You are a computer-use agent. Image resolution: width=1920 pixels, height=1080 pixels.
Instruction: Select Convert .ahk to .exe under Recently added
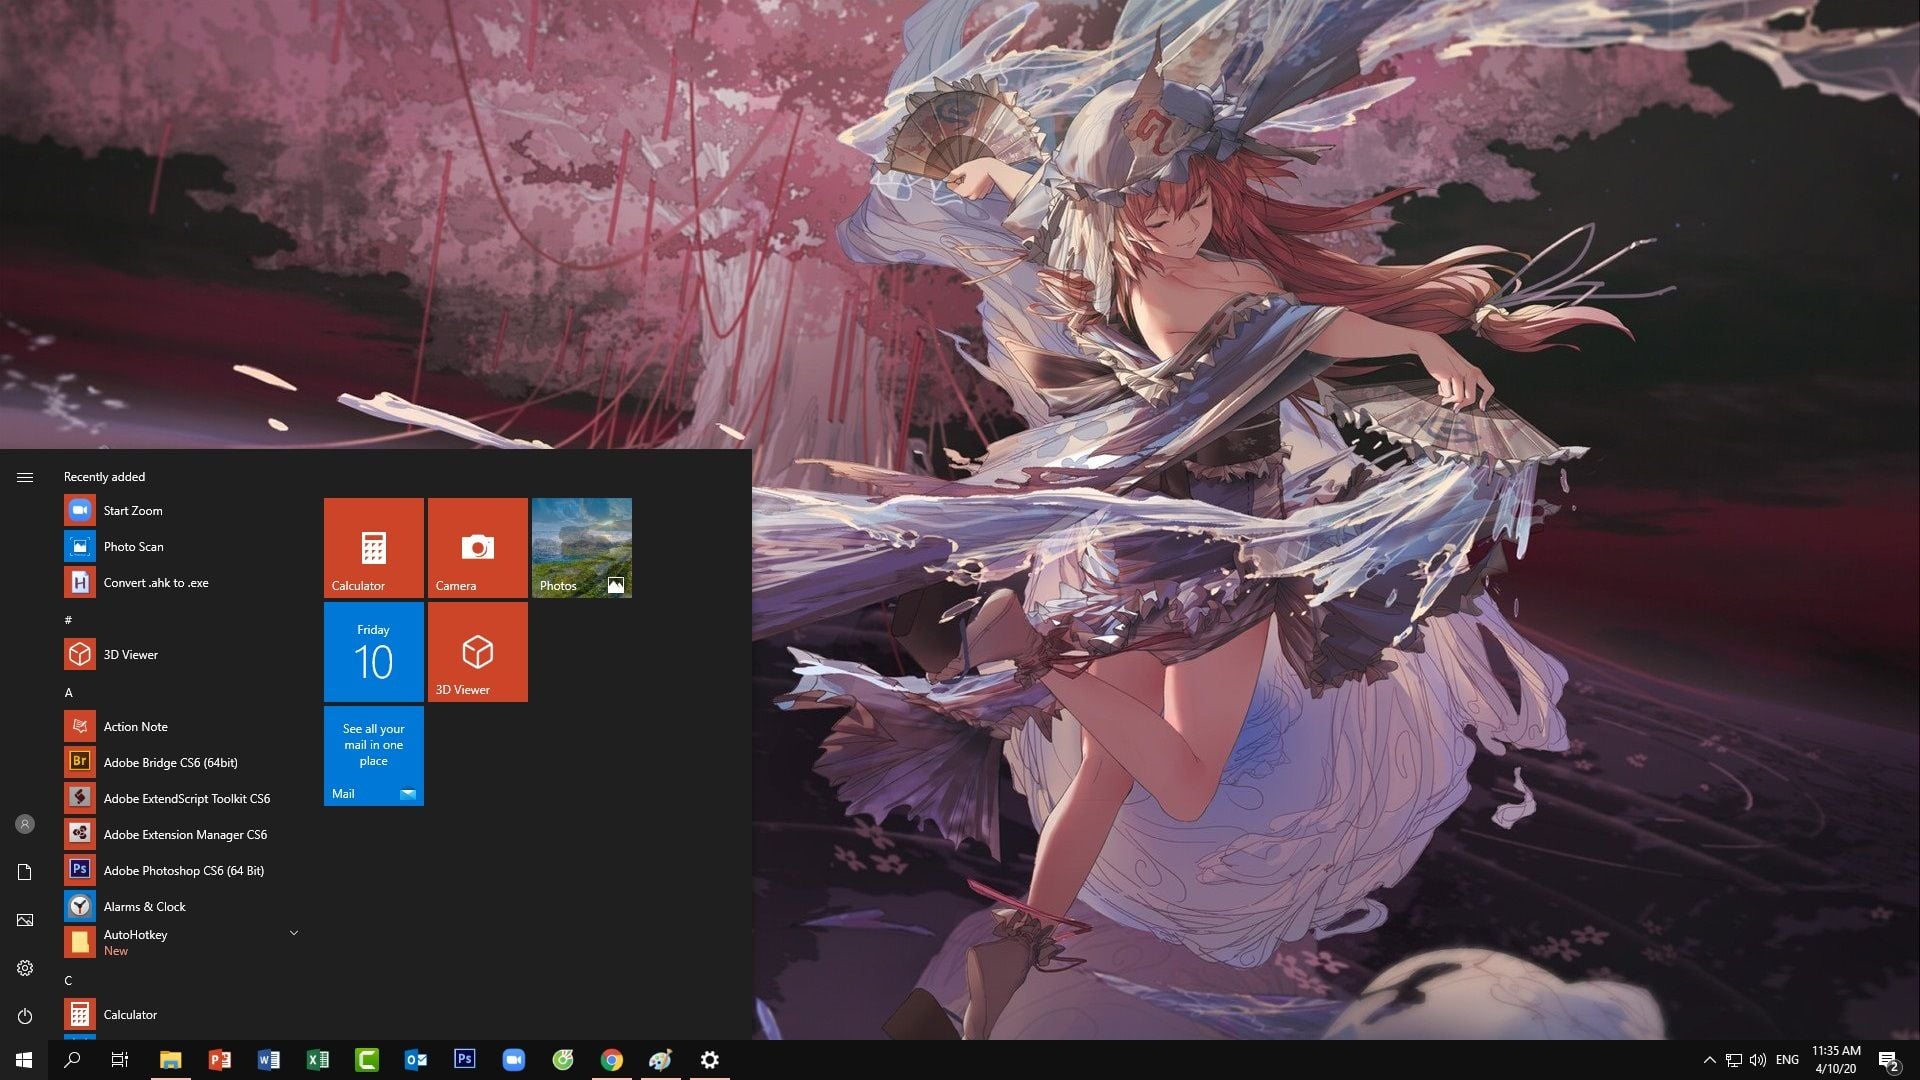pyautogui.click(x=157, y=581)
